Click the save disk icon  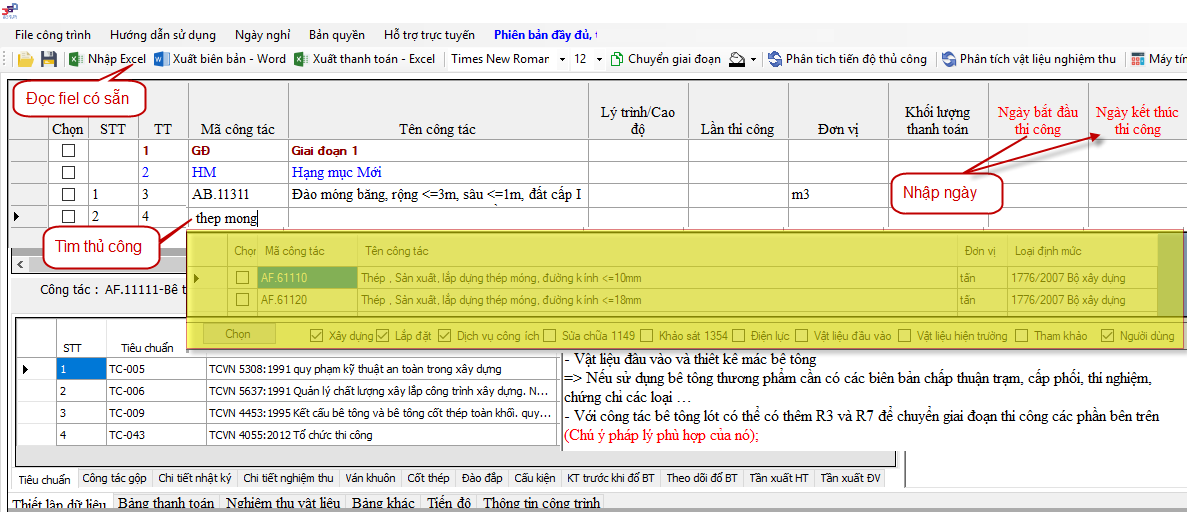point(47,59)
